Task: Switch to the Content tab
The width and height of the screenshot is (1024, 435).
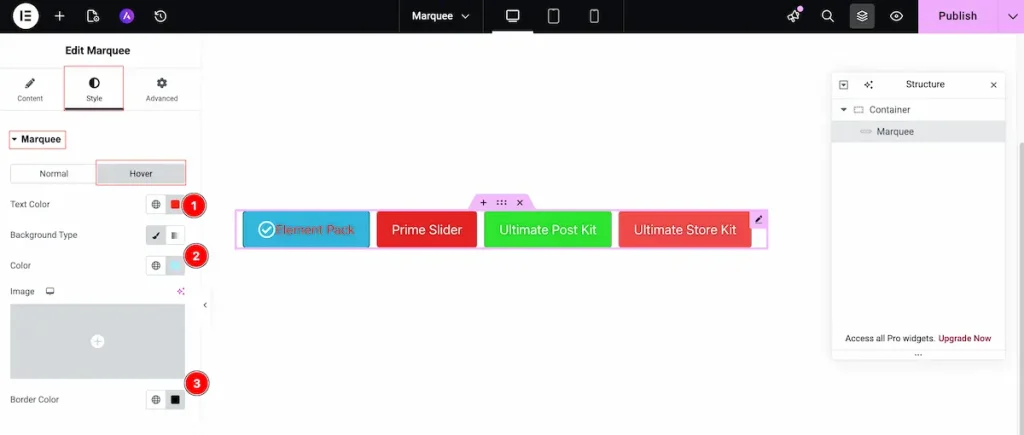Action: tap(30, 89)
